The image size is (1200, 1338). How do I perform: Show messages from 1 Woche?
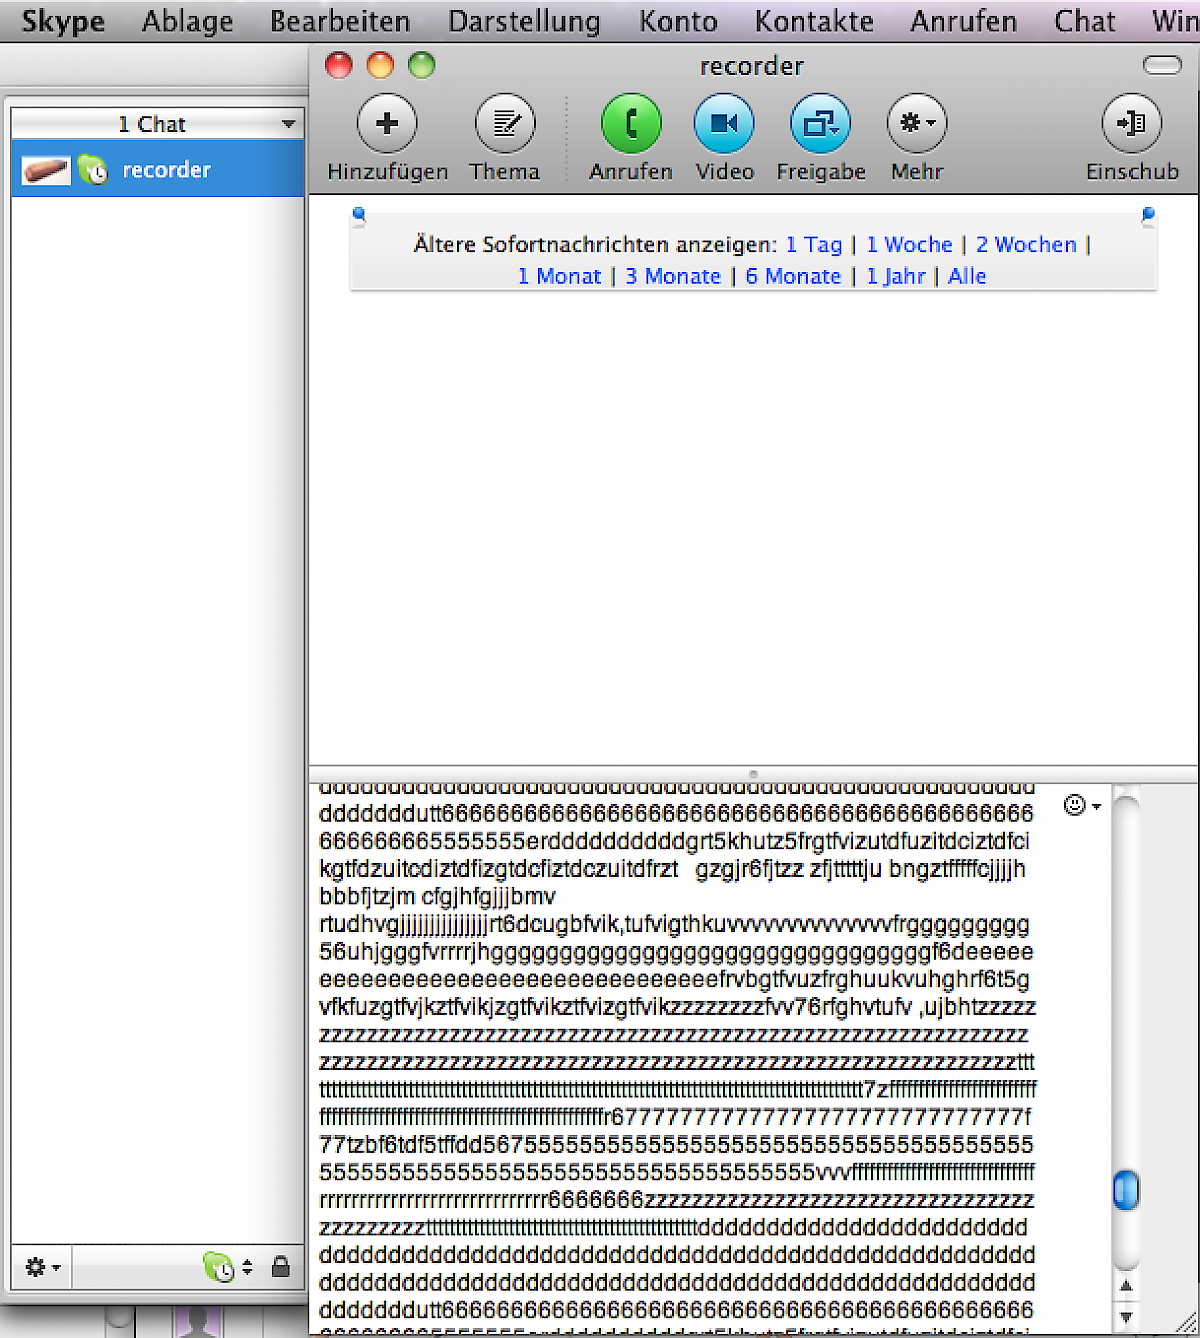pos(909,245)
